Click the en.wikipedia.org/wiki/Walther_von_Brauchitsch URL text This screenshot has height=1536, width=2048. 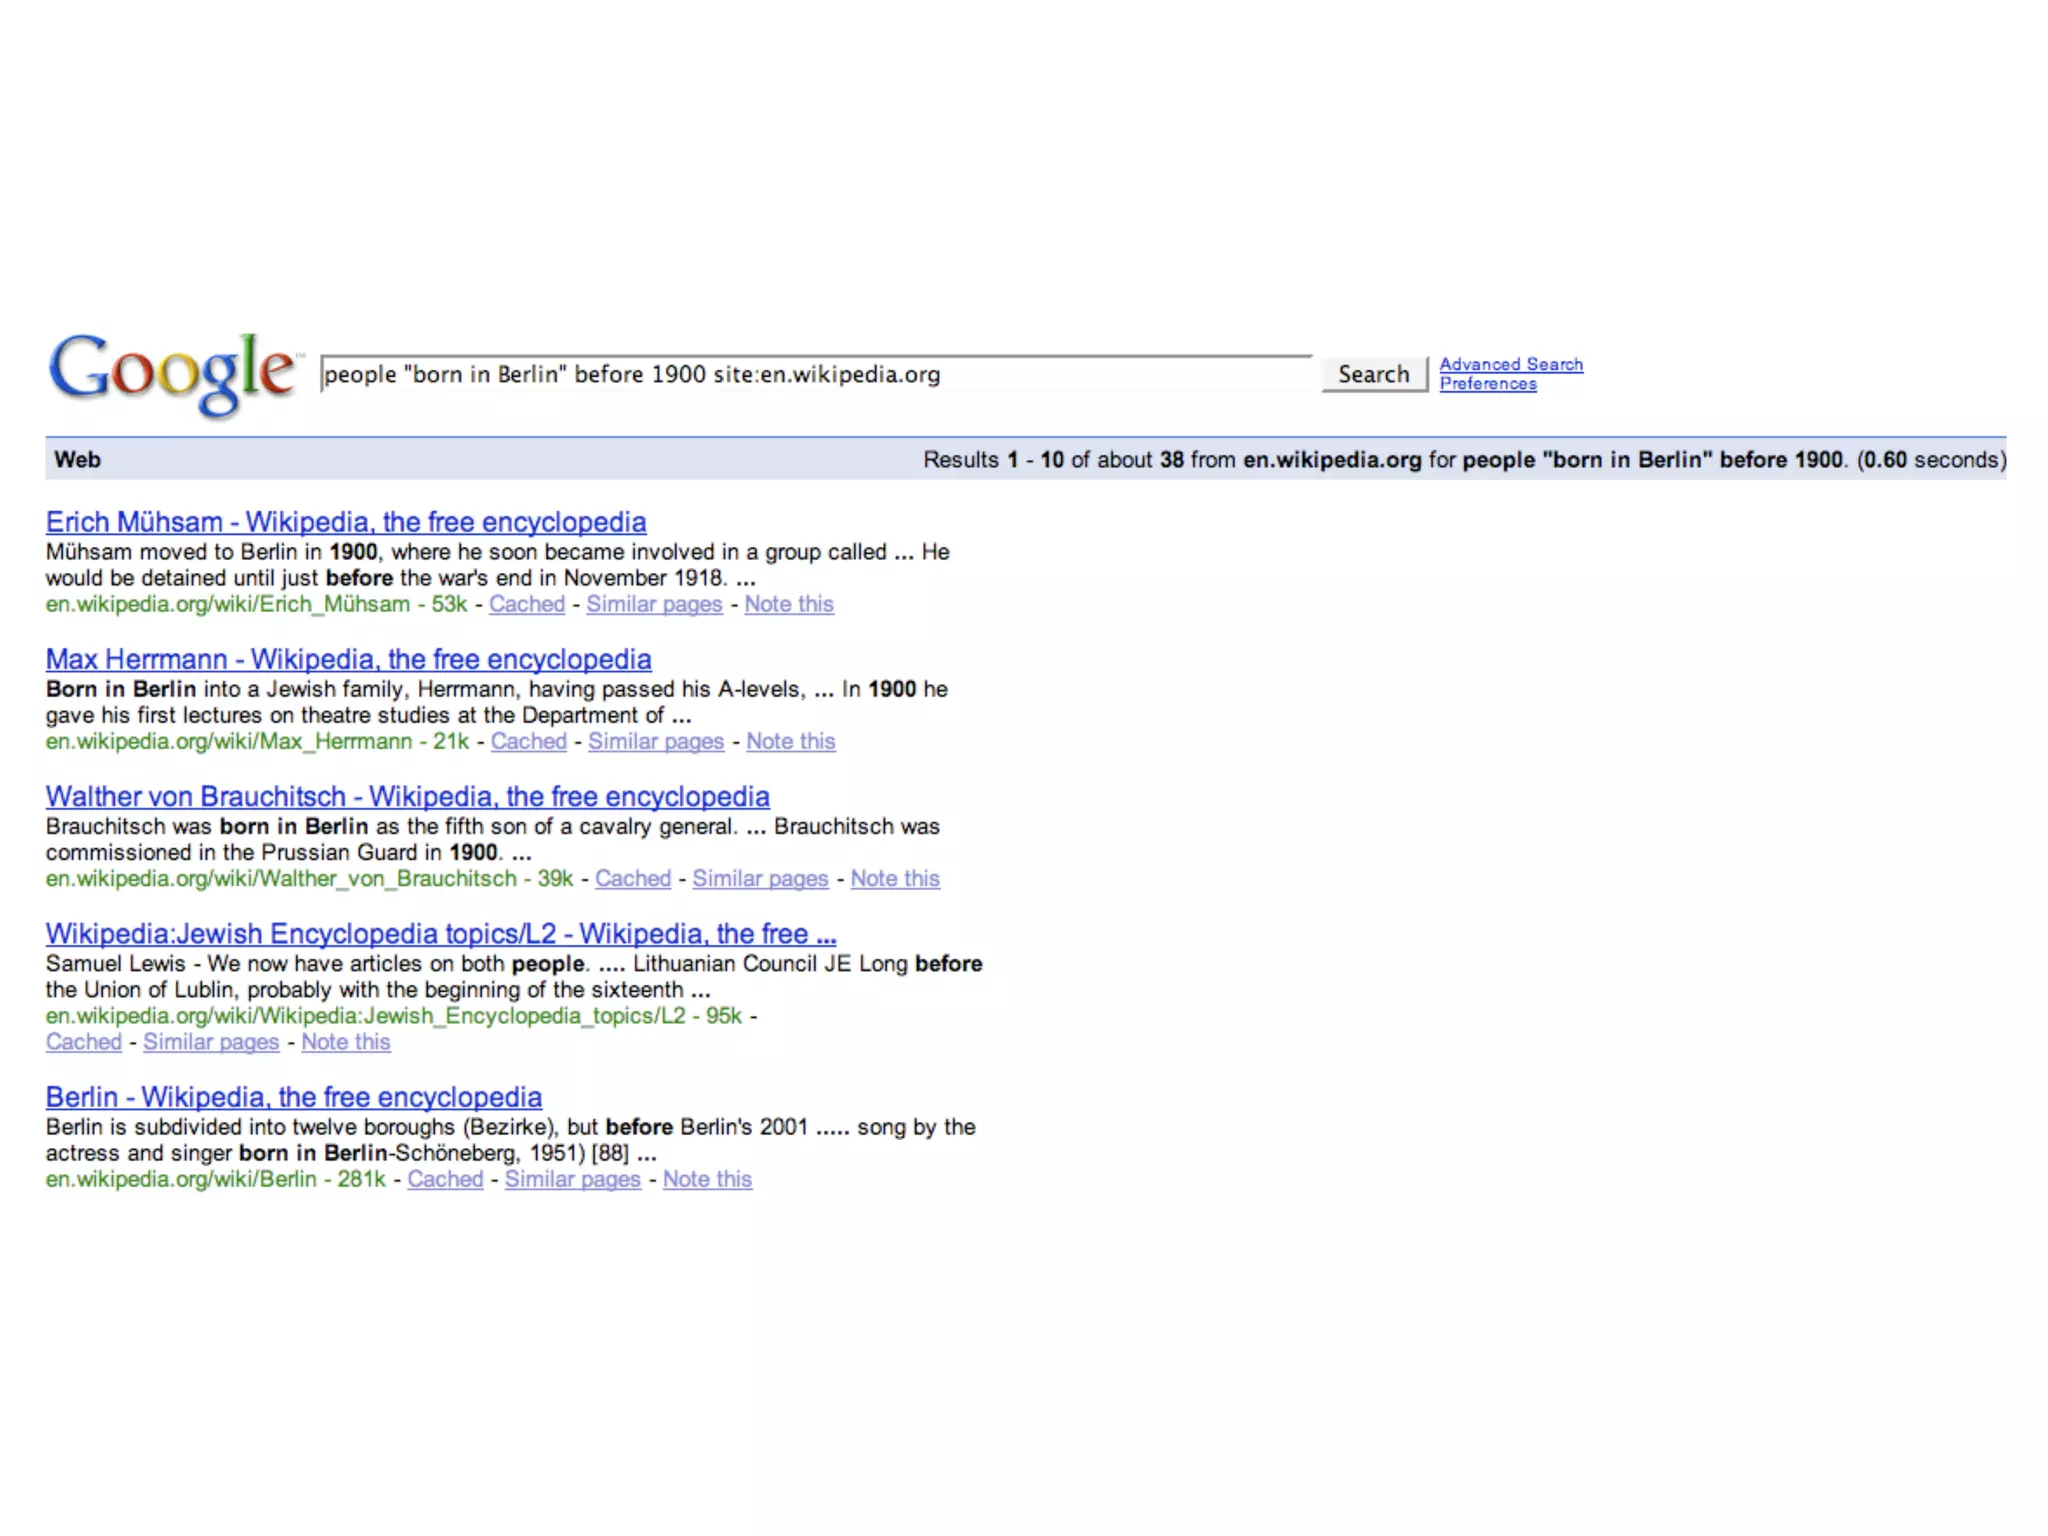point(281,878)
